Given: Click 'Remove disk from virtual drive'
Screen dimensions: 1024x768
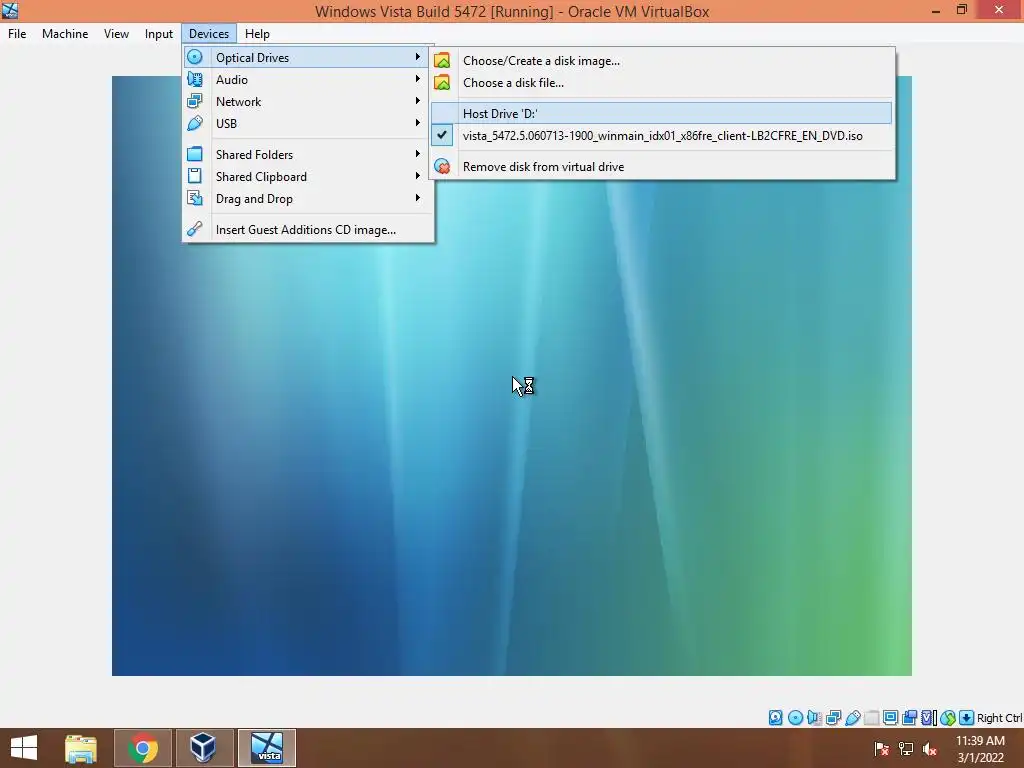Looking at the screenshot, I should point(543,167).
